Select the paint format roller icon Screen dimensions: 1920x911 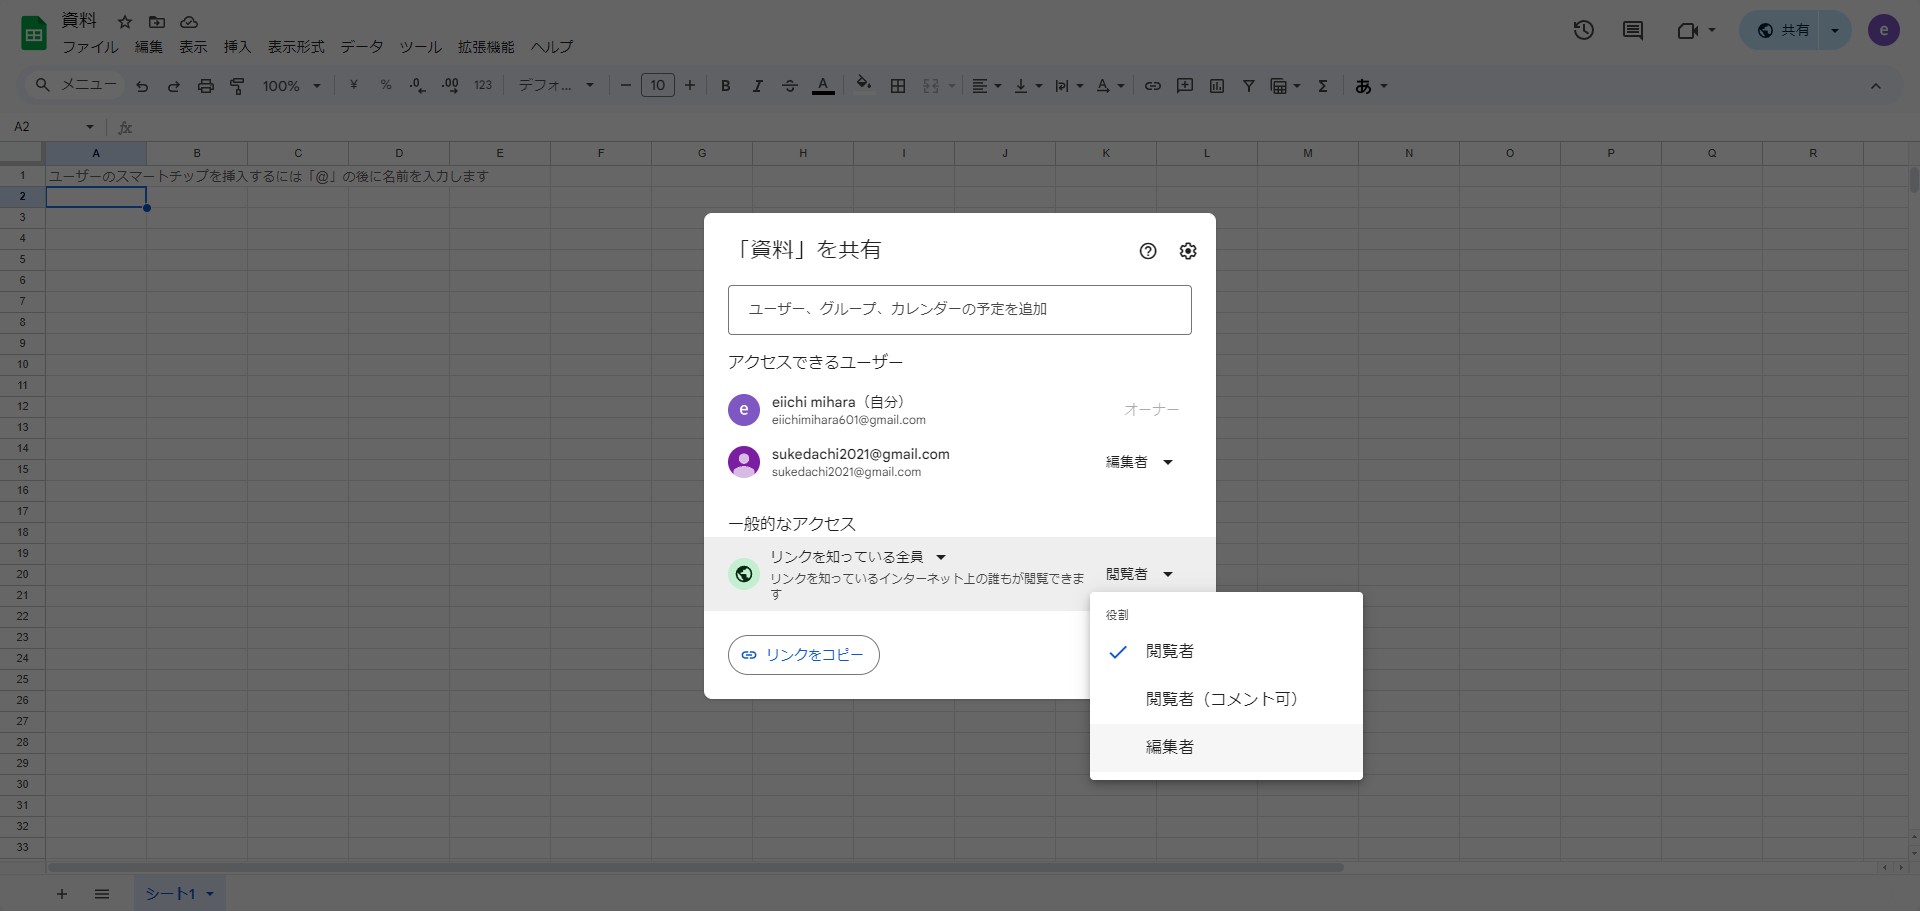point(238,86)
